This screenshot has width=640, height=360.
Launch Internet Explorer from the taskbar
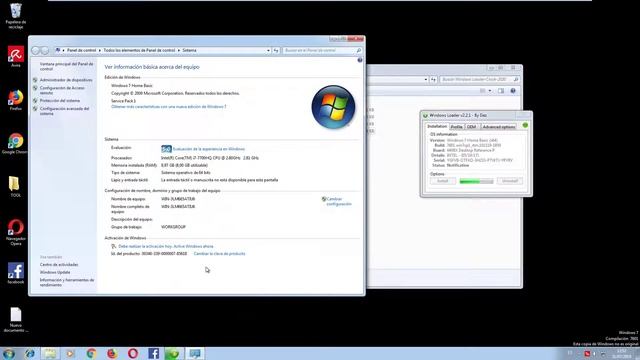[x=29, y=353]
